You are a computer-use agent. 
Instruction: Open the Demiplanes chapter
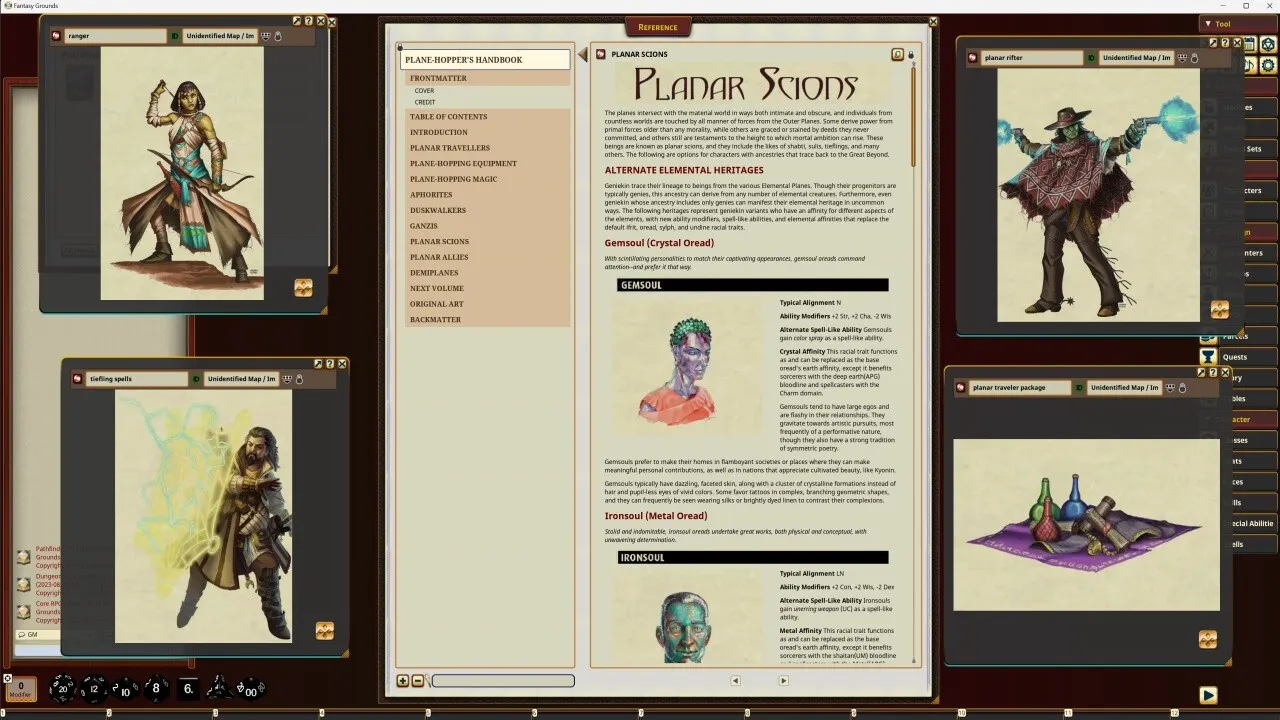point(434,273)
